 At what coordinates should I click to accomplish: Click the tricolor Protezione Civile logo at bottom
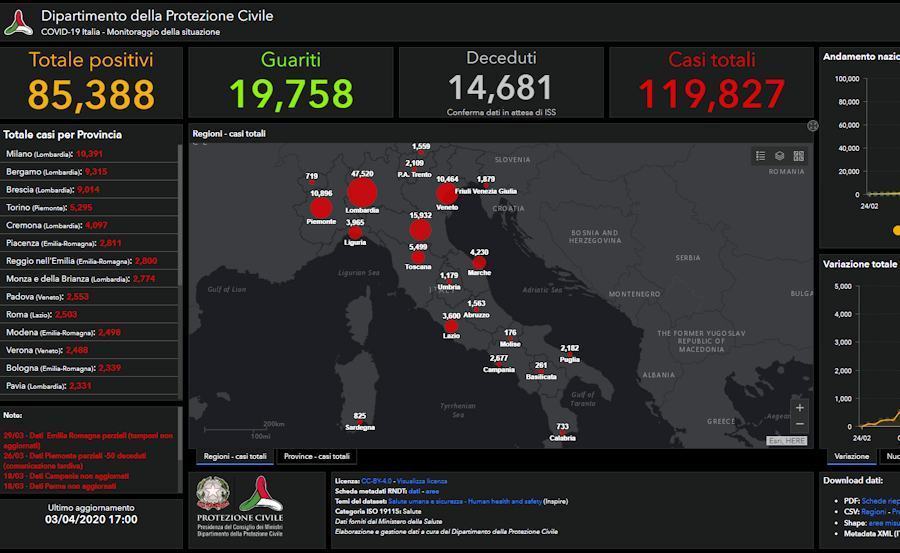point(261,493)
